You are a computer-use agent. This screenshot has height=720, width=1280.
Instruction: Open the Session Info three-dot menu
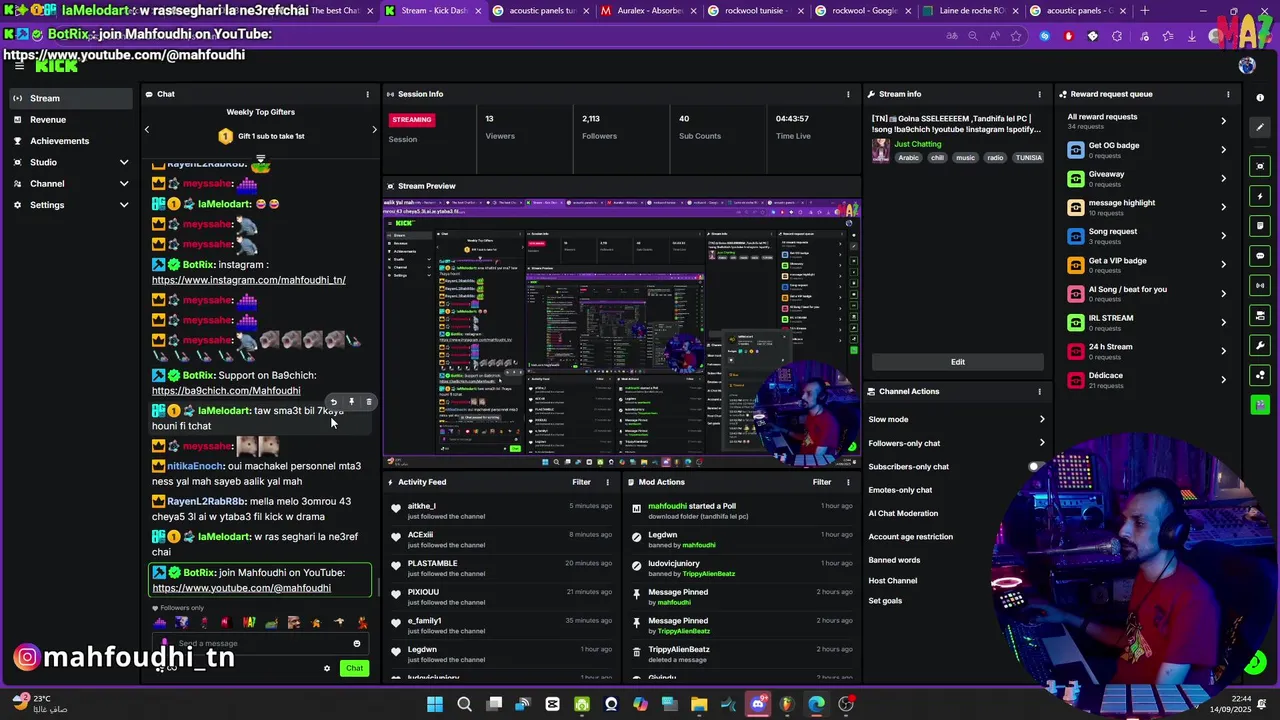pyautogui.click(x=848, y=94)
